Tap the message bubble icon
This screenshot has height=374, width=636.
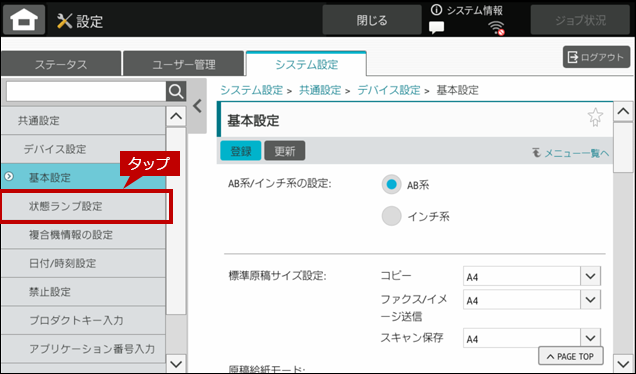tap(436, 28)
